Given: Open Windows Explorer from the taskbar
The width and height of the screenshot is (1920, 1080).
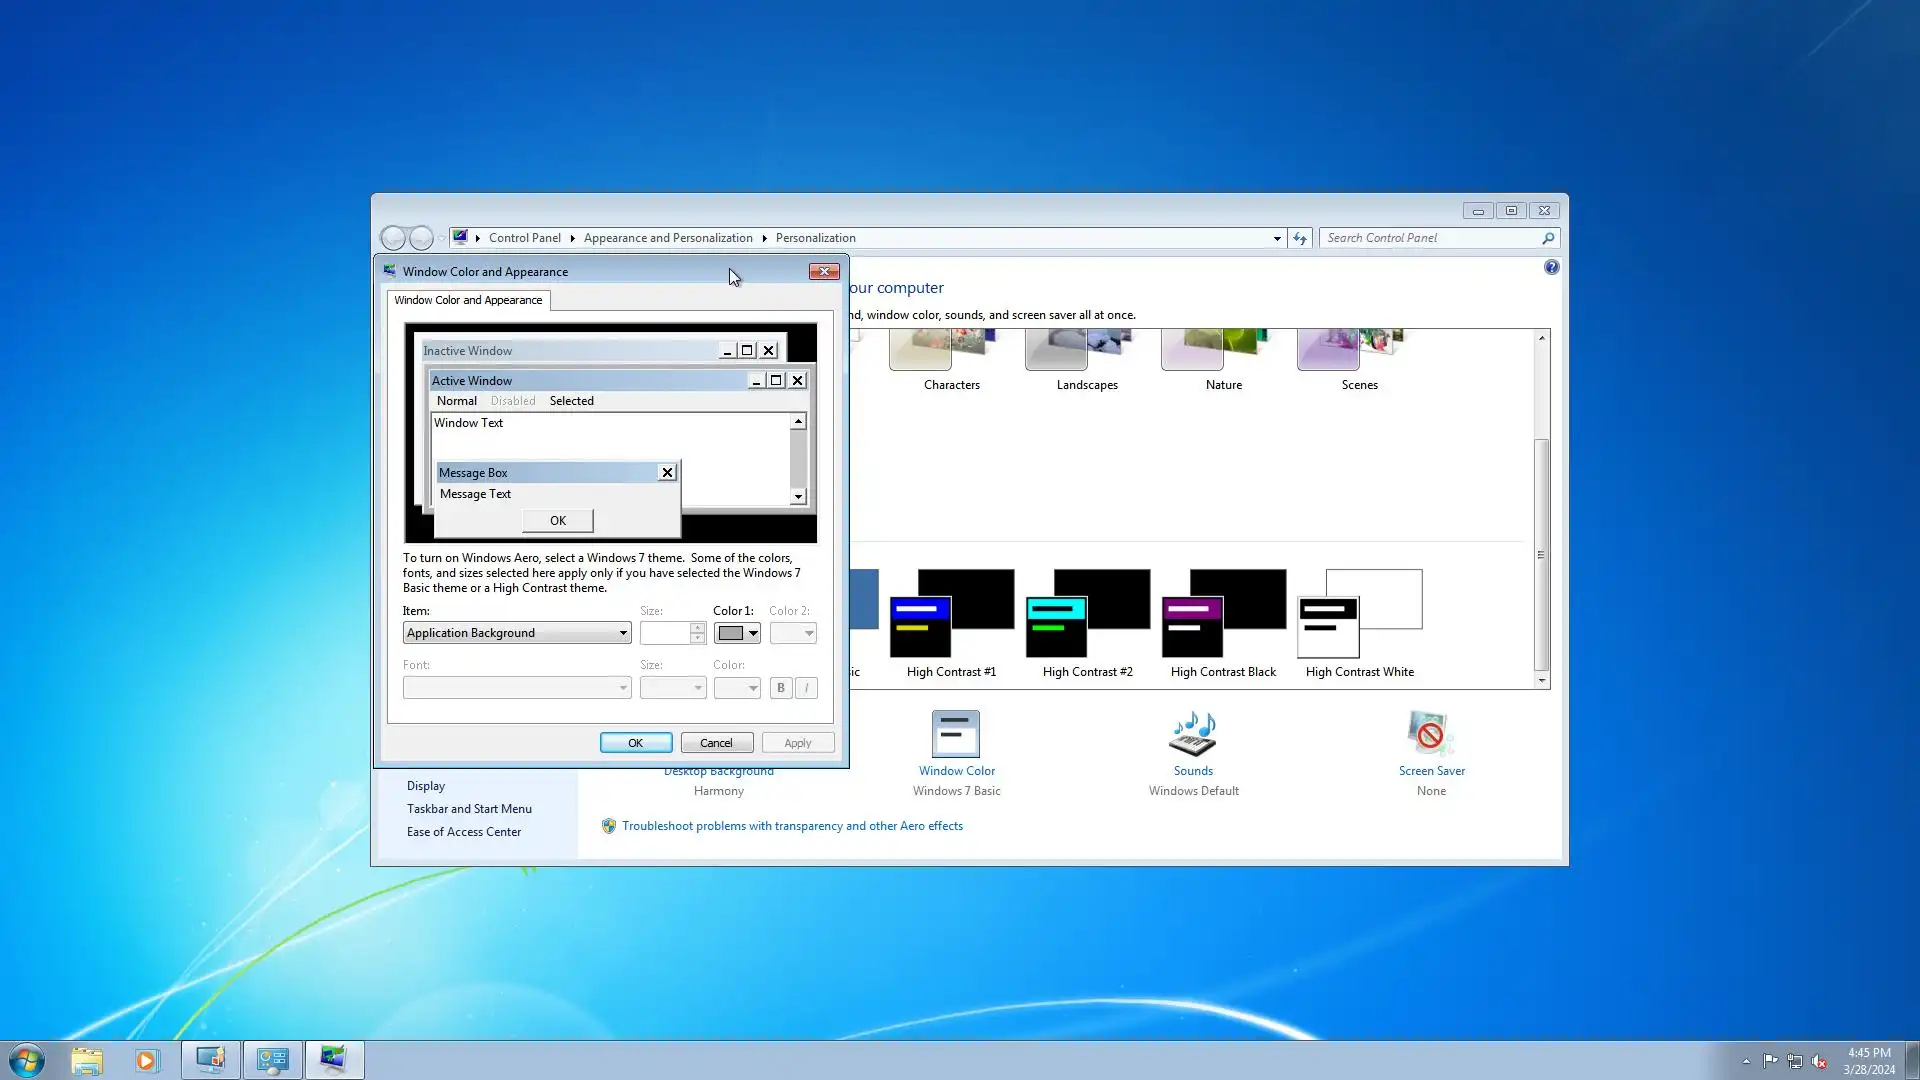Looking at the screenshot, I should (x=87, y=1060).
